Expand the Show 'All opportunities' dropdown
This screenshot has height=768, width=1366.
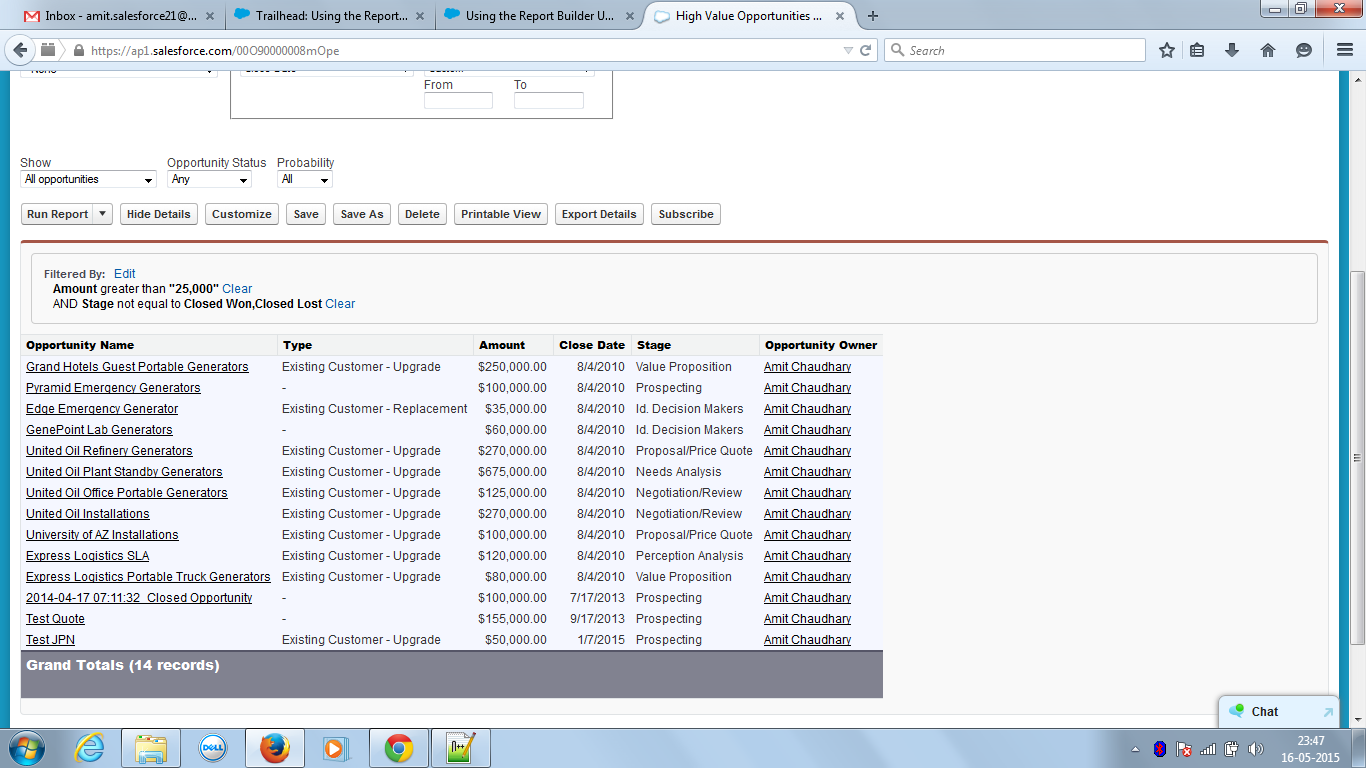[x=88, y=180]
